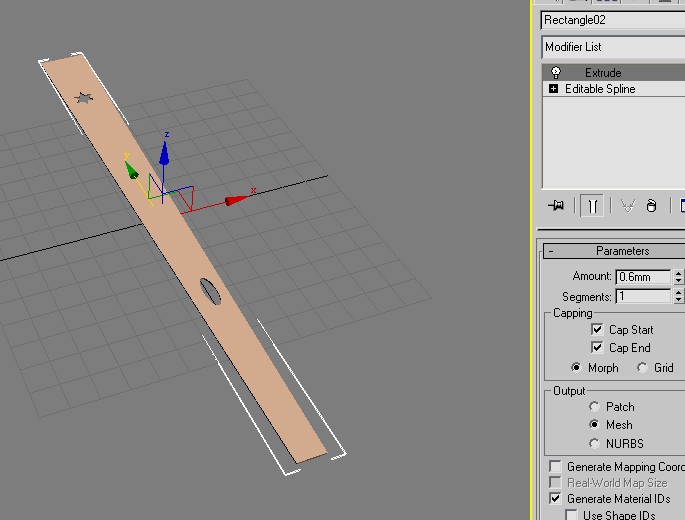Click the Configure Modifier Sets icon
Image resolution: width=685 pixels, height=520 pixels.
[x=681, y=205]
